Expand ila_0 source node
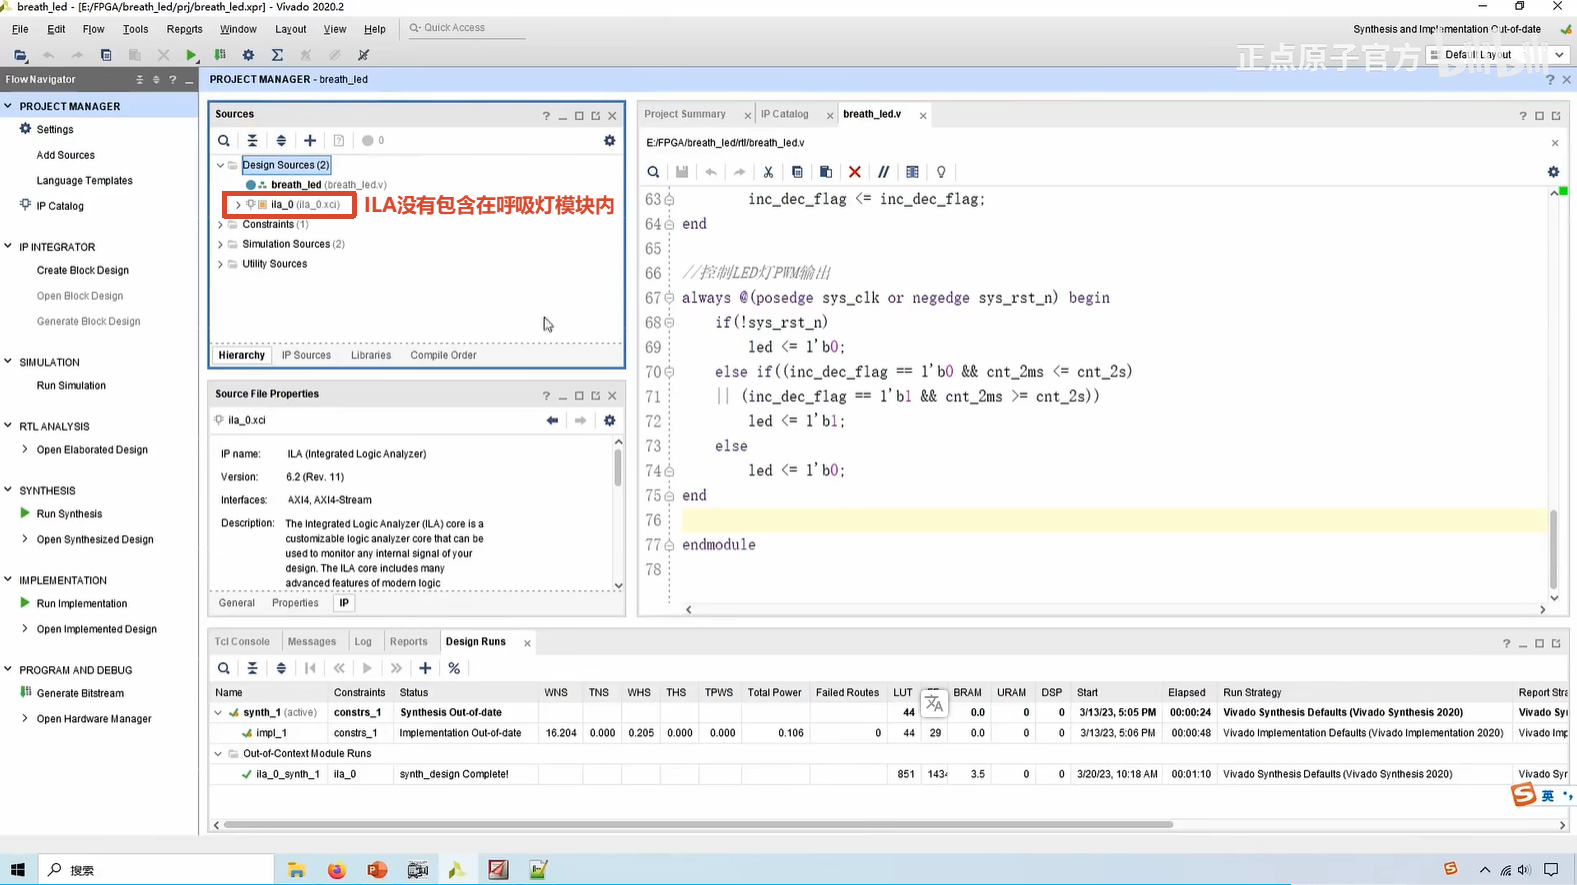This screenshot has height=885, width=1577. [238, 205]
